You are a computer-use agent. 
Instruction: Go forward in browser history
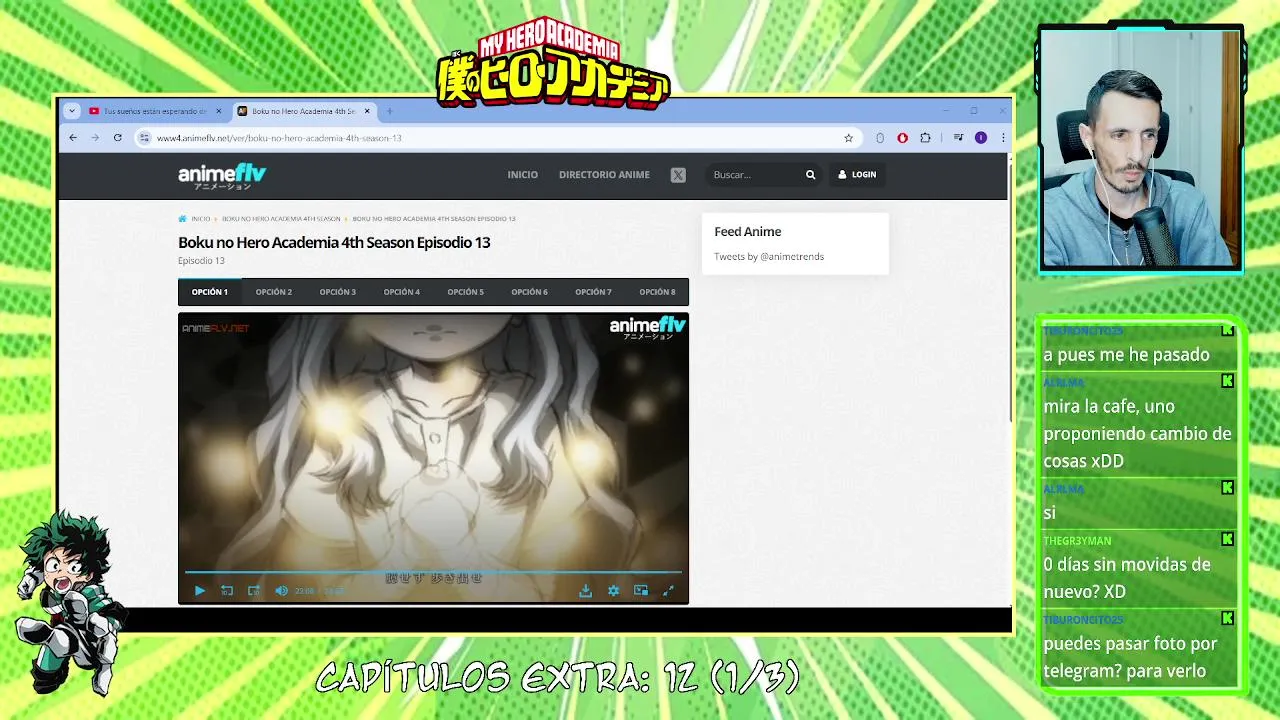(95, 138)
